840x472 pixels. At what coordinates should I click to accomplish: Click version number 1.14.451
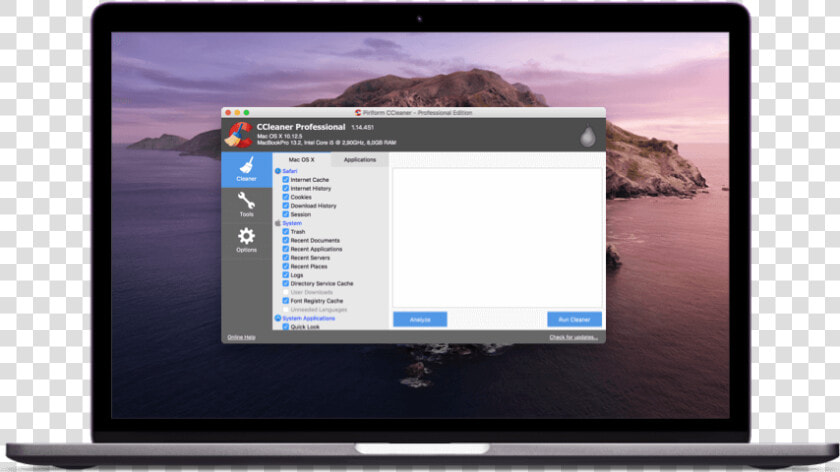coord(363,128)
